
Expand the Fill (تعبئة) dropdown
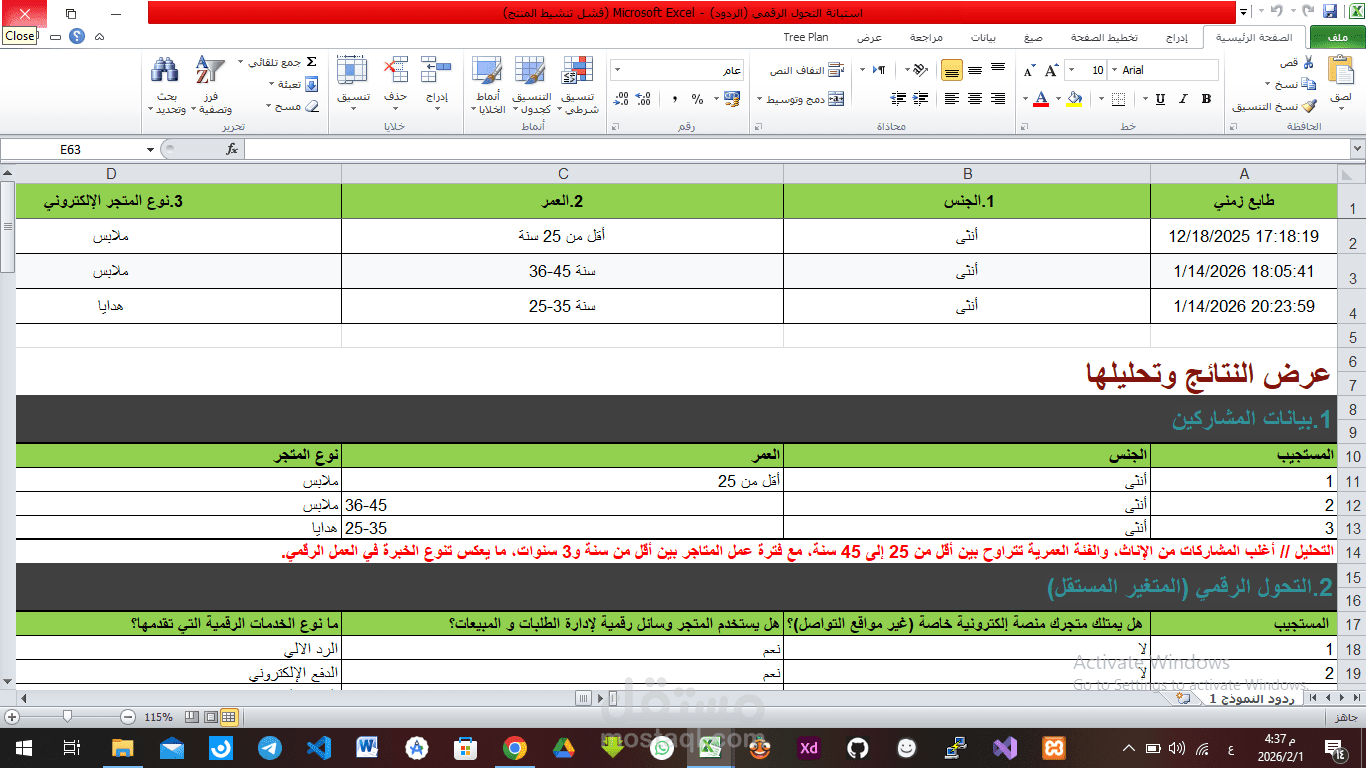pyautogui.click(x=271, y=84)
